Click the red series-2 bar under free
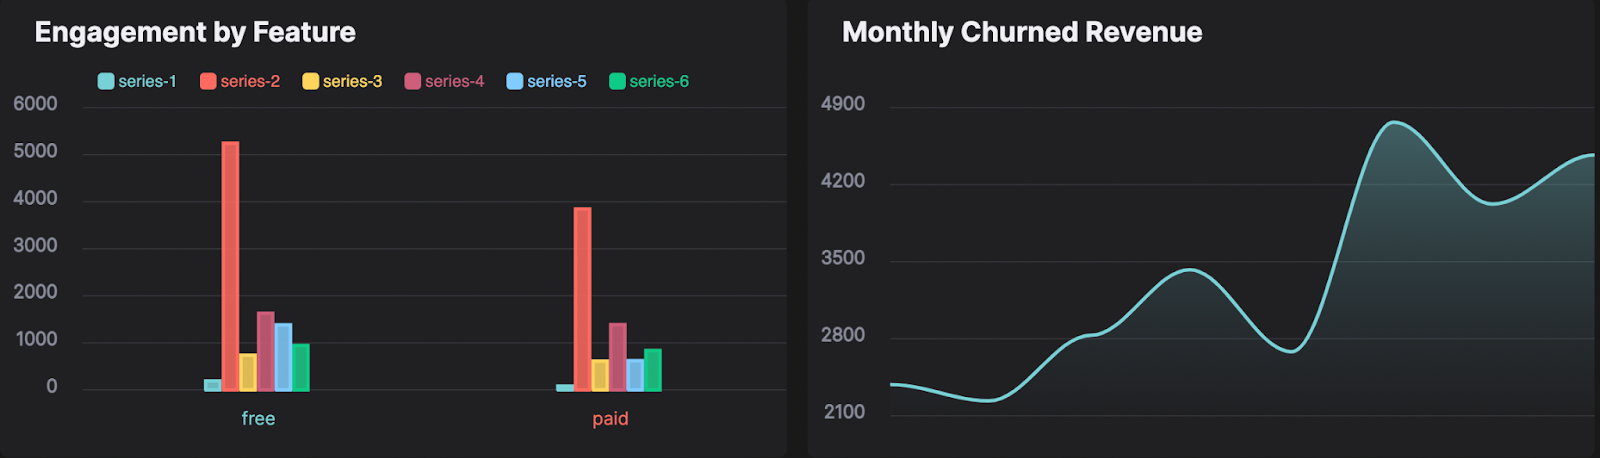Screen dimensions: 1600x458 (x=231, y=266)
